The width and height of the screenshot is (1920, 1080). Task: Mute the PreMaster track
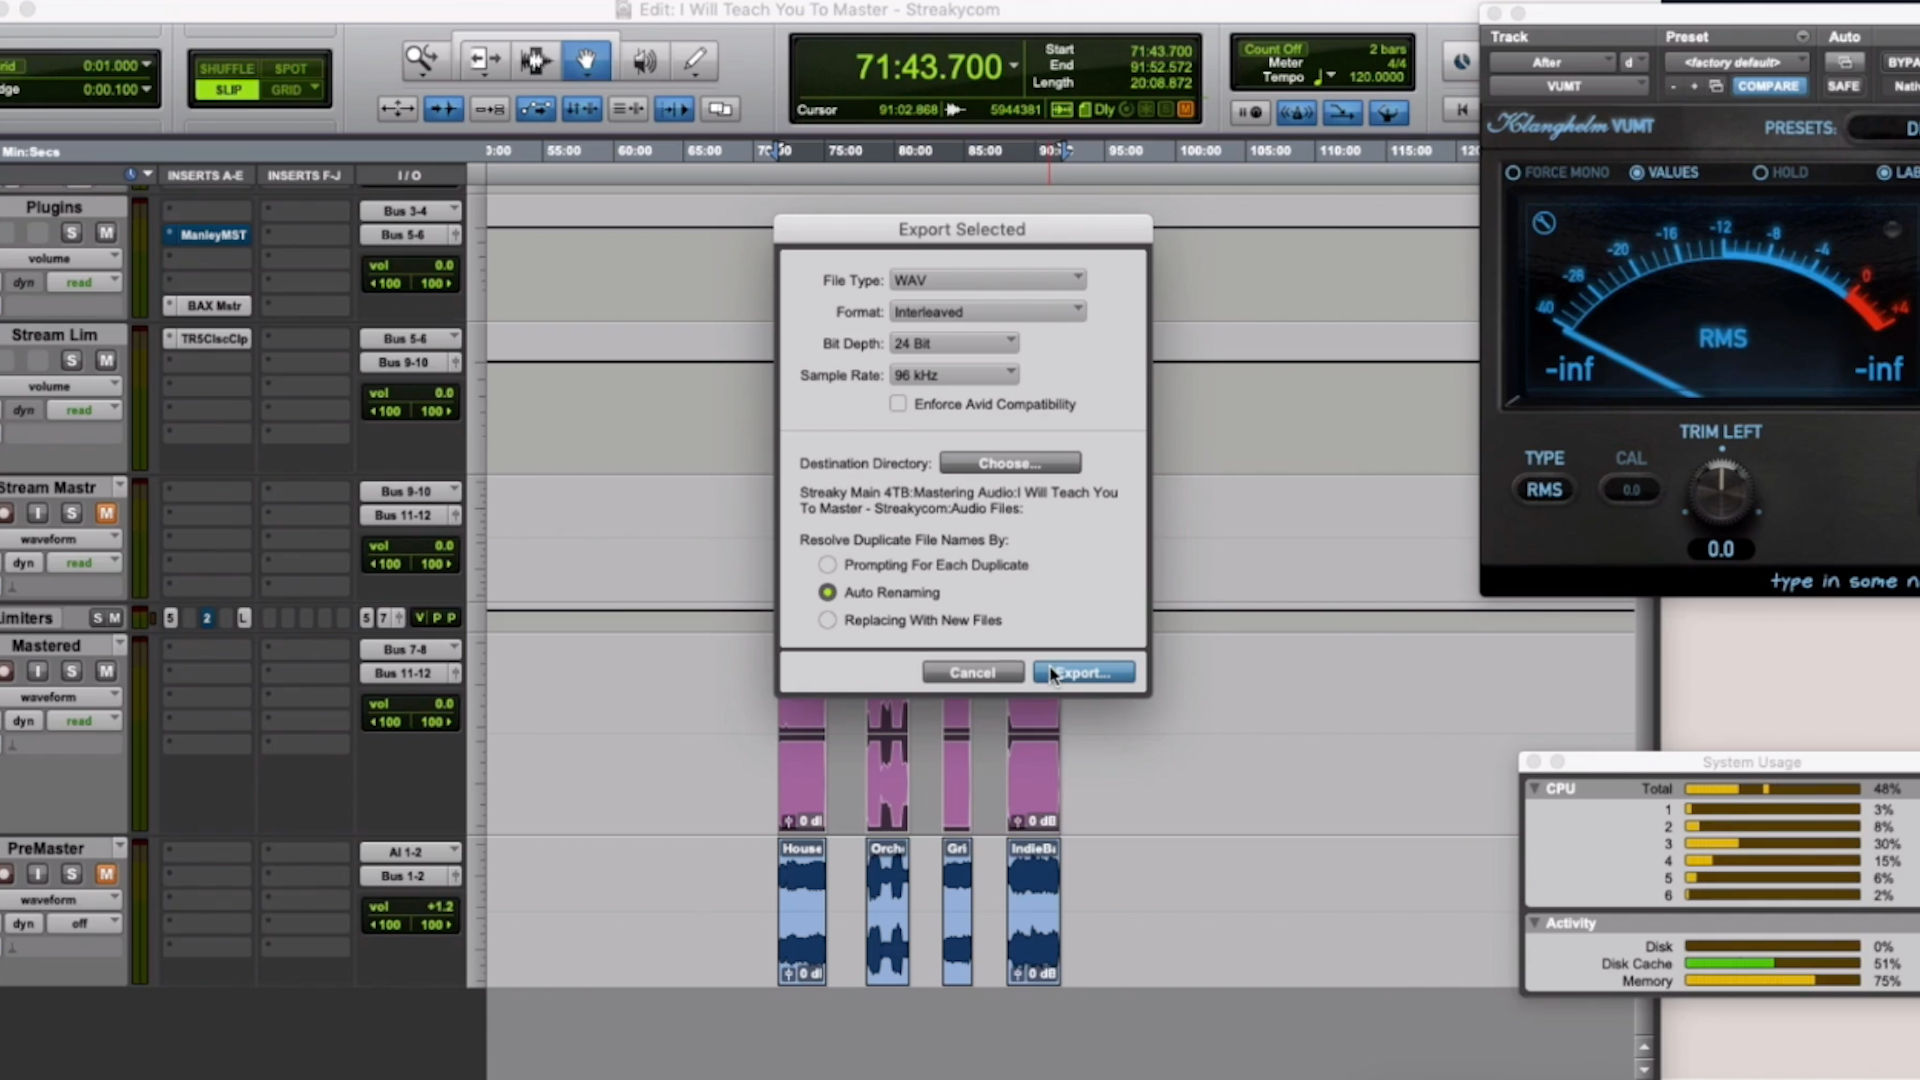tap(105, 874)
